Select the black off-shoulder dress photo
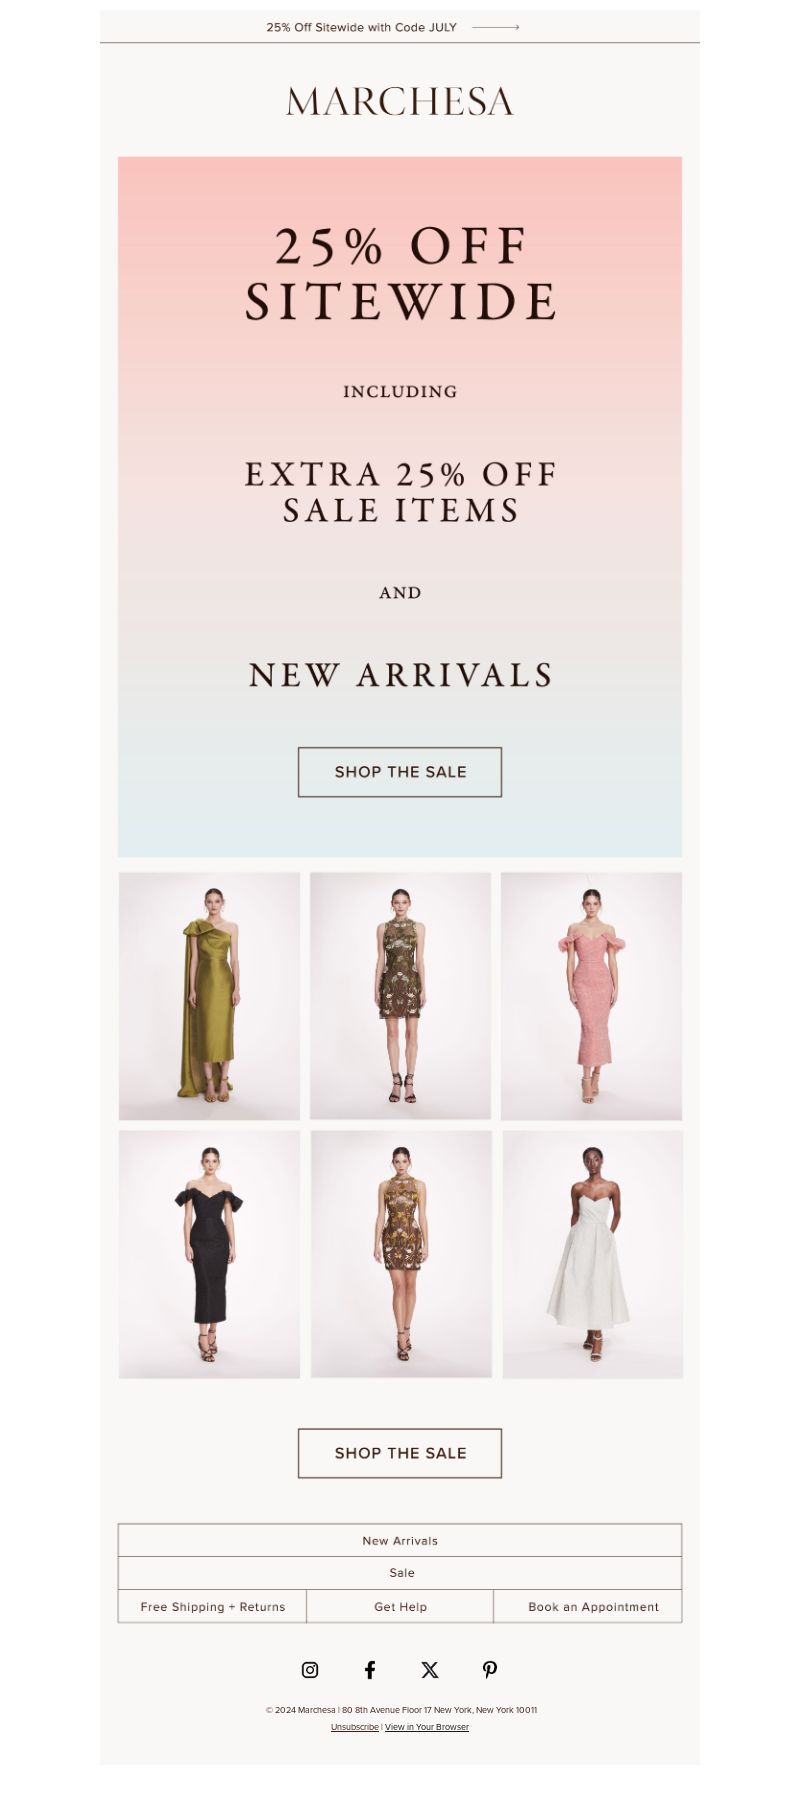 click(209, 1254)
